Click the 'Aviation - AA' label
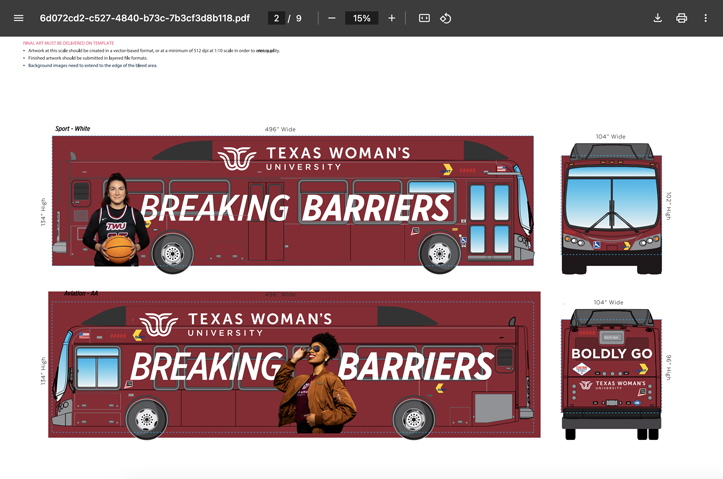The height and width of the screenshot is (479, 723). click(x=81, y=293)
